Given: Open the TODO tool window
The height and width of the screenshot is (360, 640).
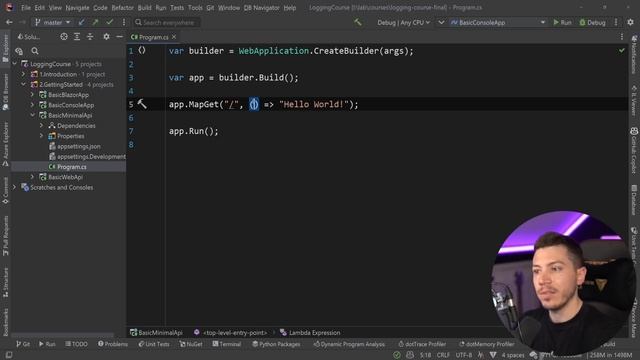Looking at the screenshot, I should pyautogui.click(x=76, y=344).
